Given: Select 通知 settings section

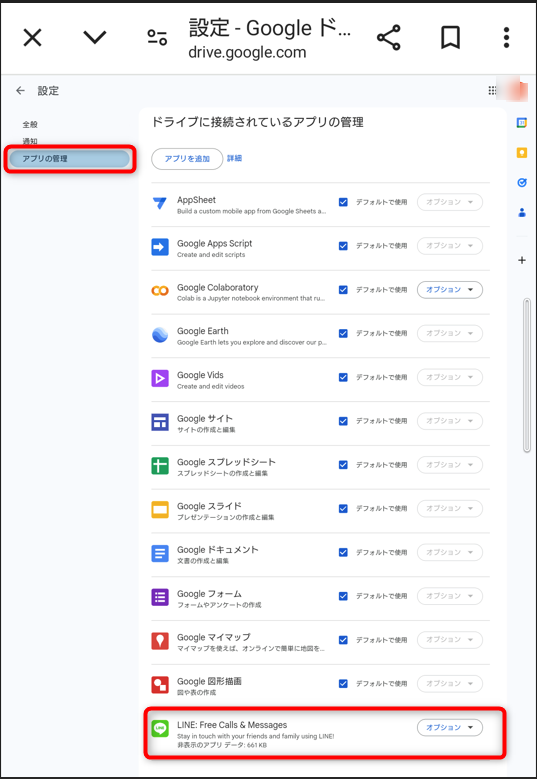Looking at the screenshot, I should pos(30,141).
